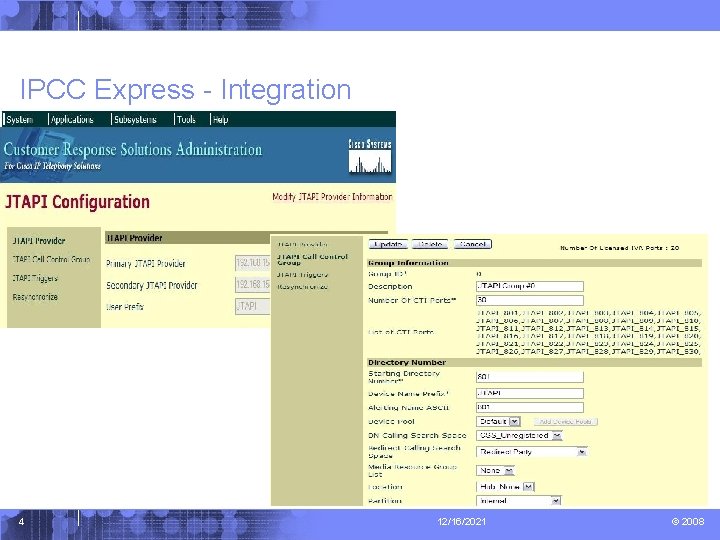The width and height of the screenshot is (720, 540).
Task: Open JTAPI Triggers in left sidebar
Action: tap(35, 278)
